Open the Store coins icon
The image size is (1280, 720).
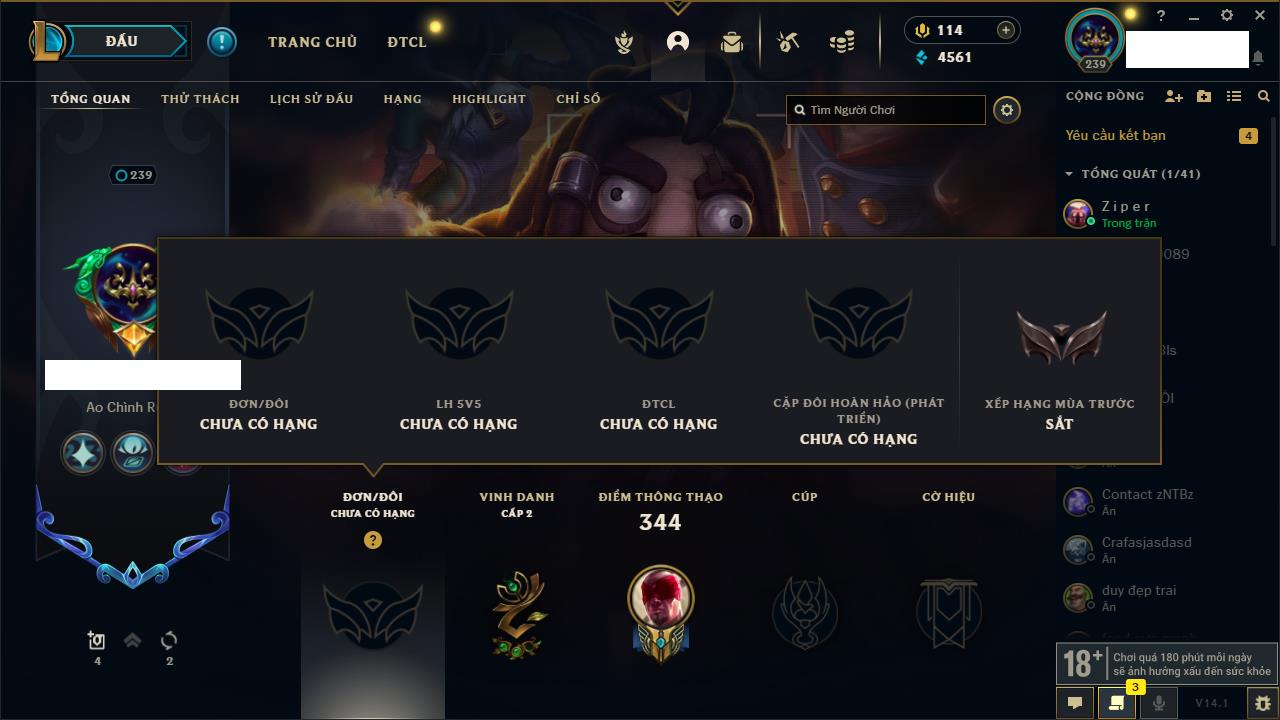click(842, 42)
